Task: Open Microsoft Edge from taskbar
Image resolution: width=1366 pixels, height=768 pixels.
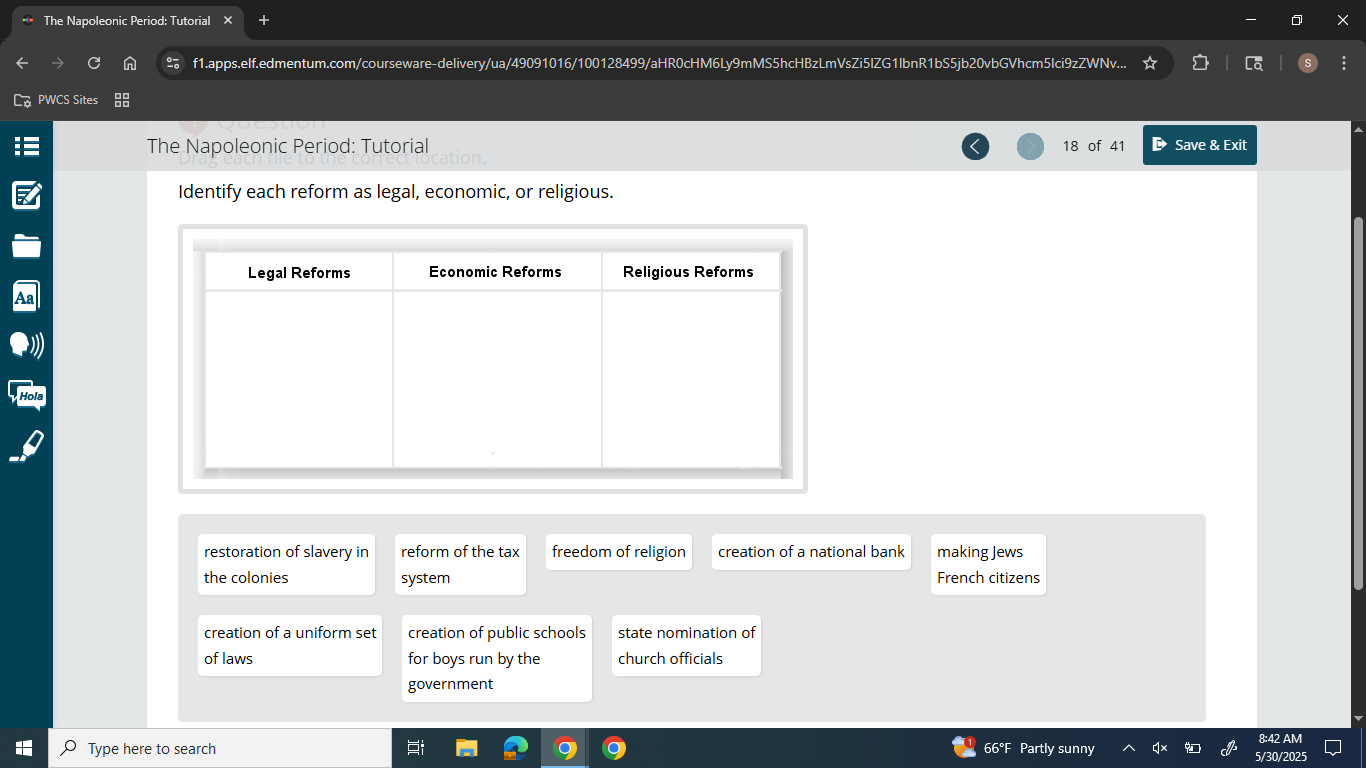Action: coord(516,748)
